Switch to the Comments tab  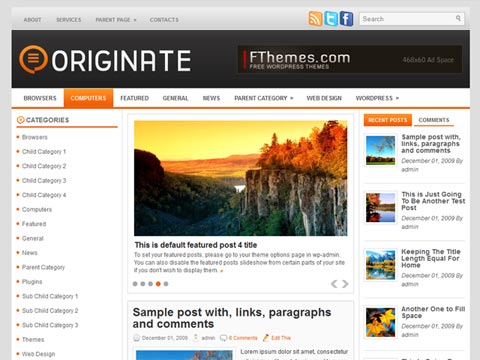click(434, 120)
